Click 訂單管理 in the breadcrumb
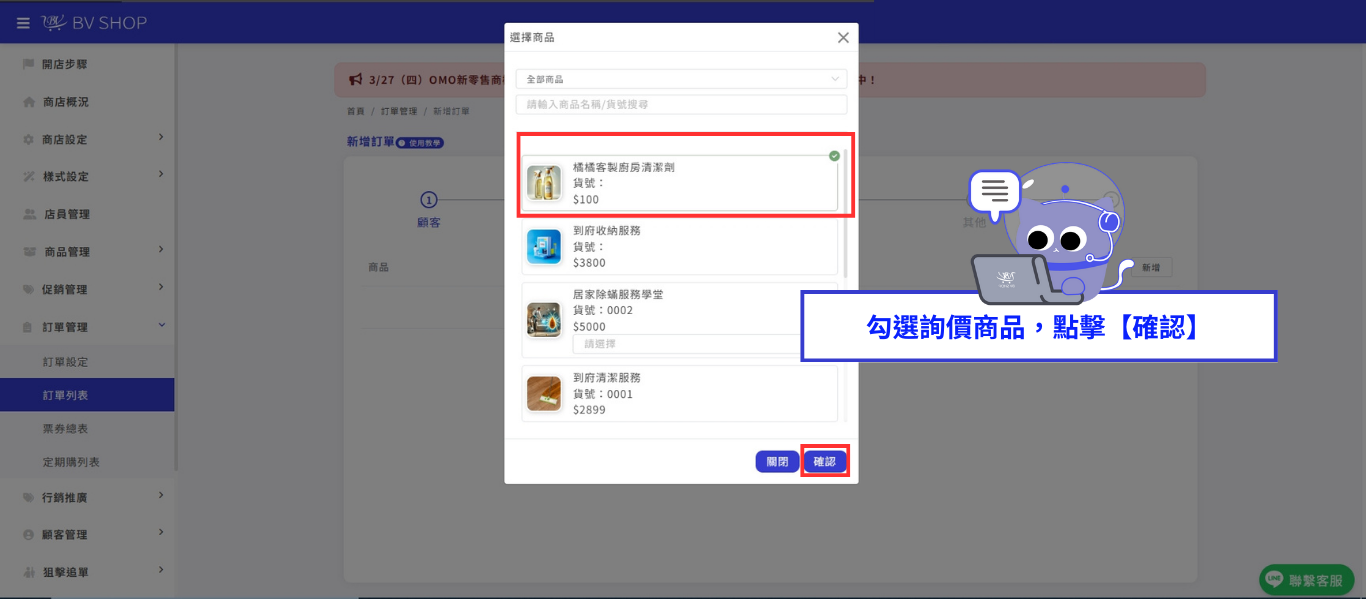The width and height of the screenshot is (1366, 600). 399,111
